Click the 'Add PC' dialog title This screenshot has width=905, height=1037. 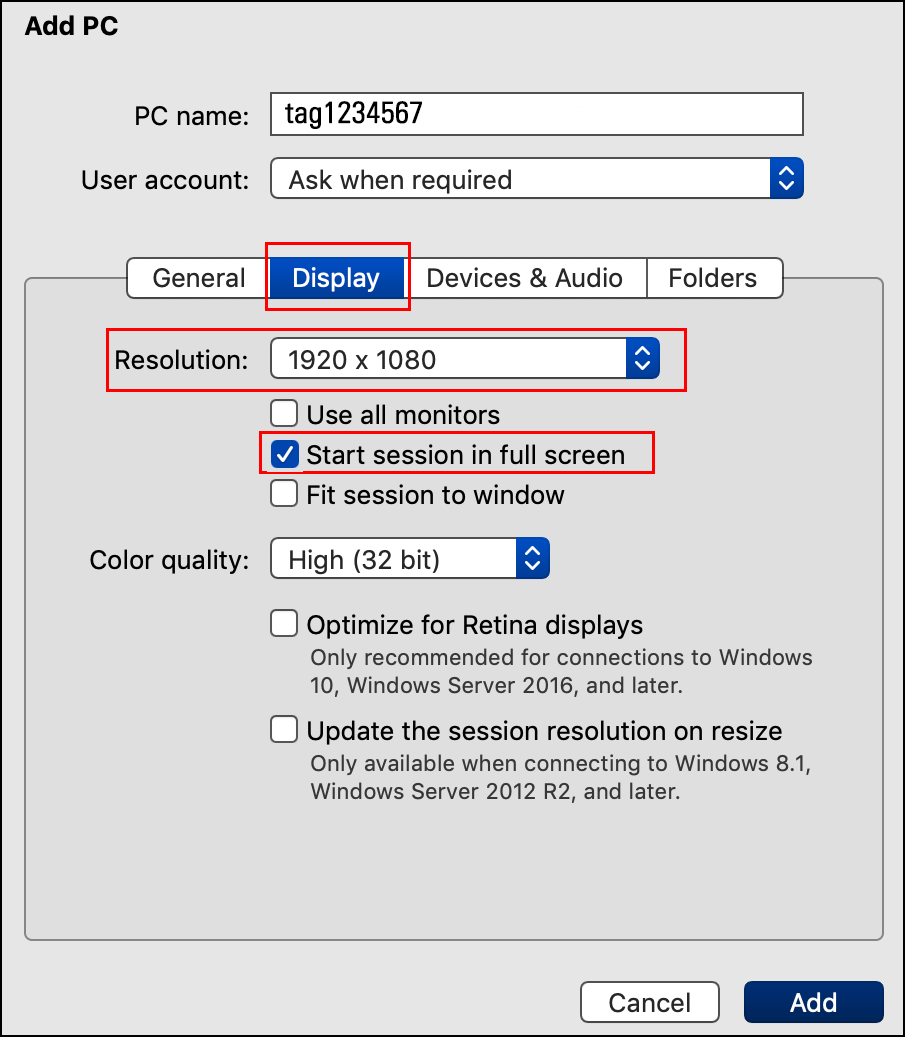[x=71, y=26]
